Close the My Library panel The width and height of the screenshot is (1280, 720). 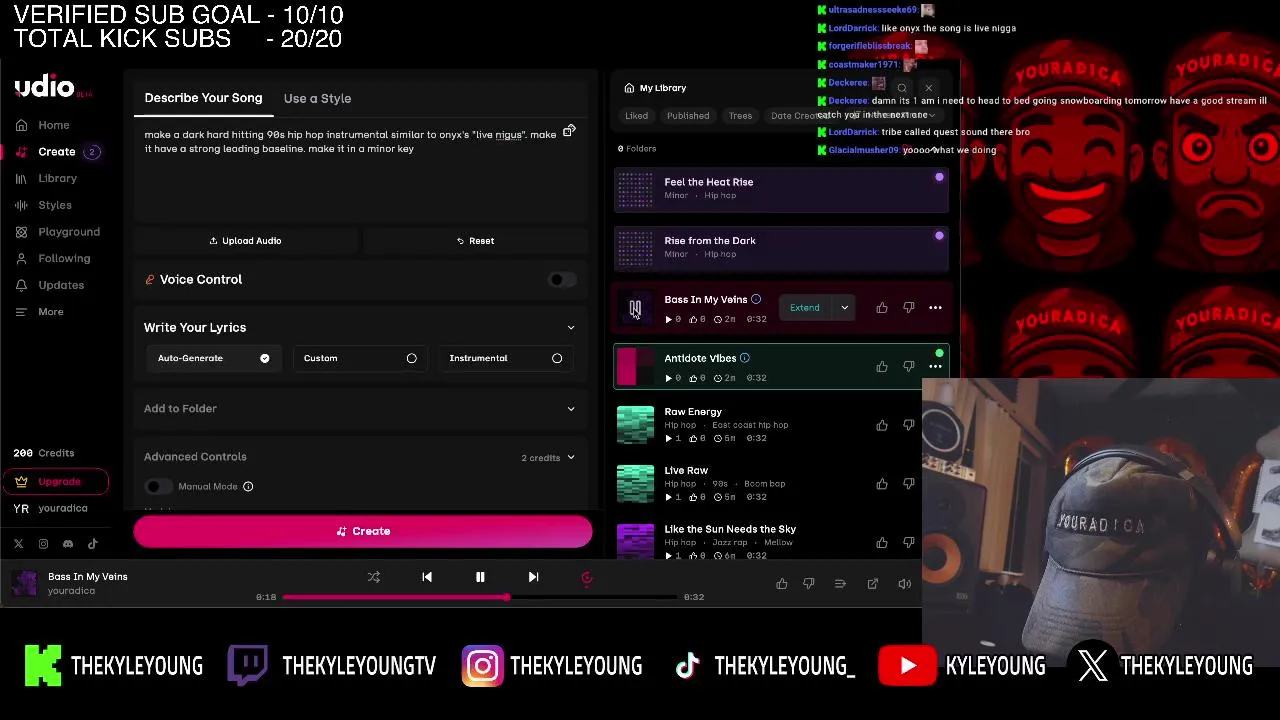point(928,88)
